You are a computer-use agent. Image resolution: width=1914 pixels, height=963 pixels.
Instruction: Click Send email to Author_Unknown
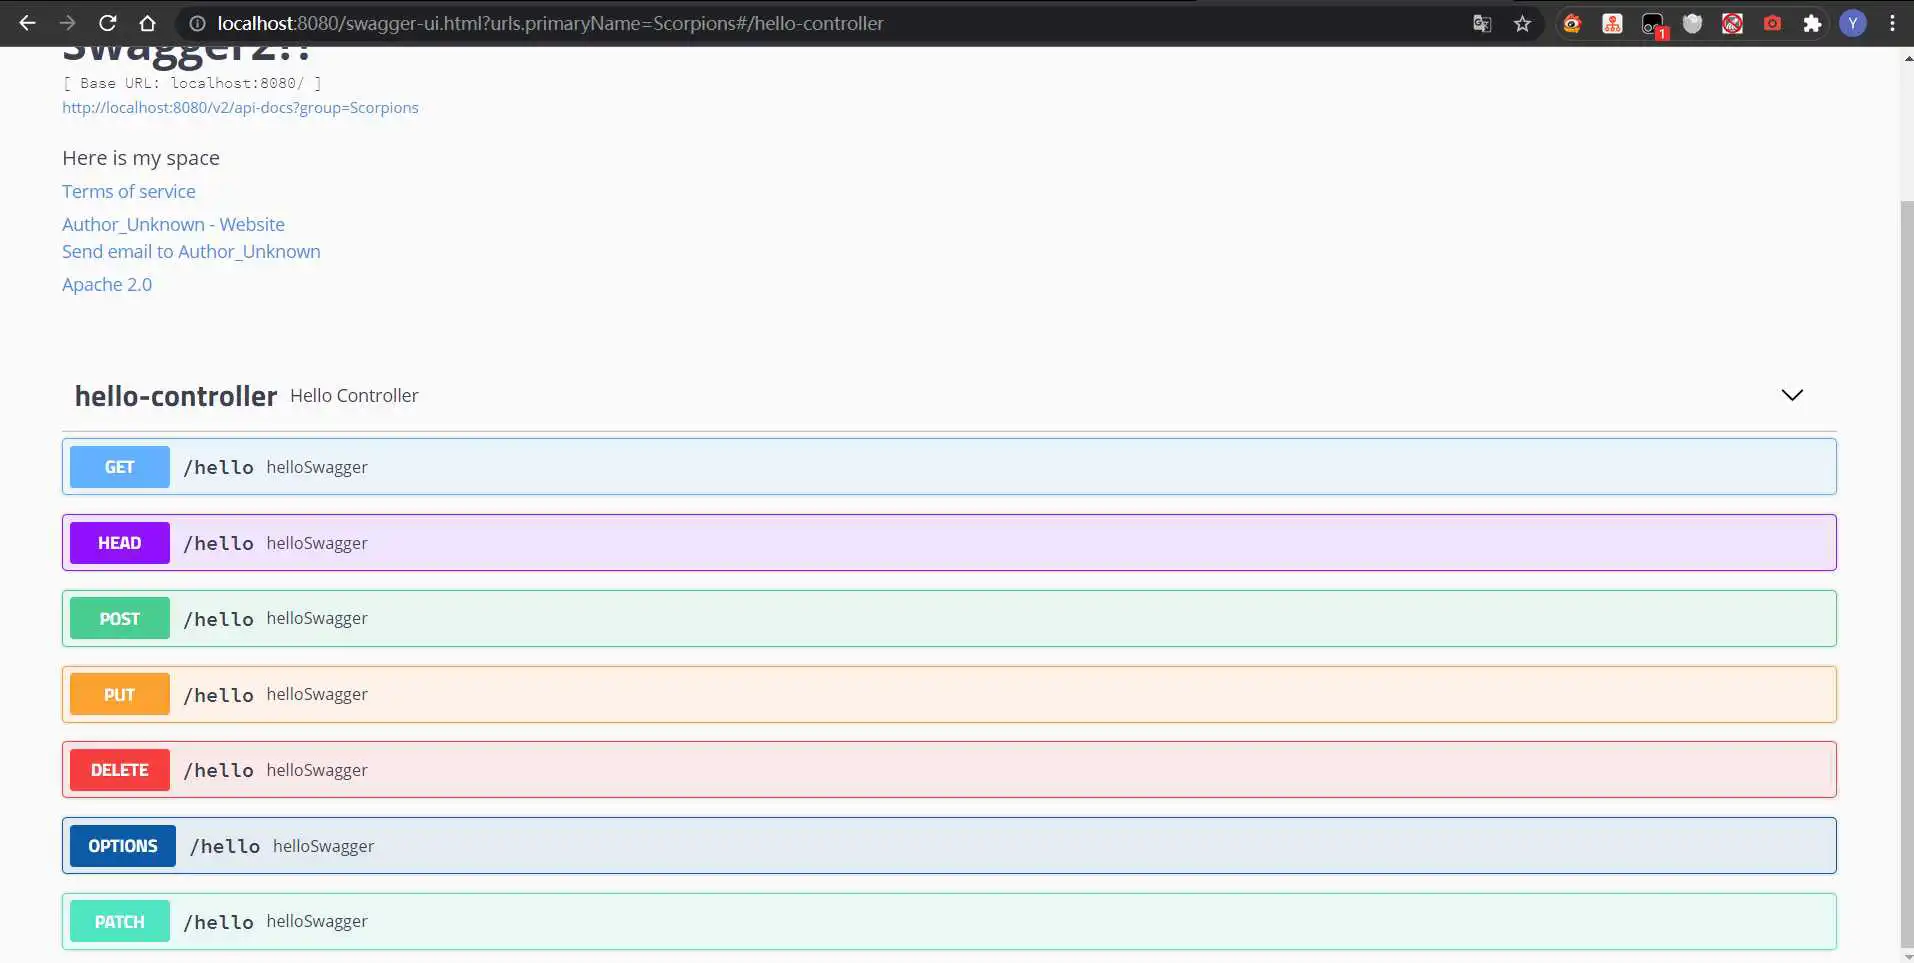pos(191,252)
